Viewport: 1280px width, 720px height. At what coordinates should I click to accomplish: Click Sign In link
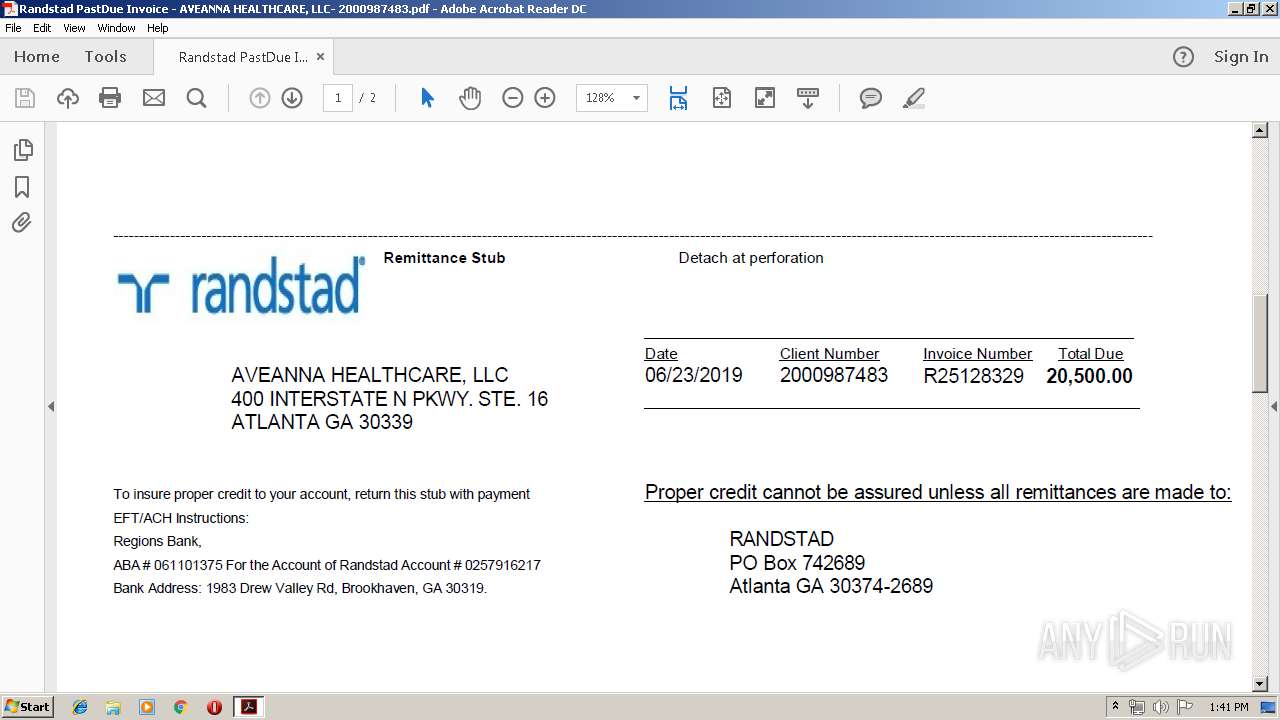pyautogui.click(x=1241, y=57)
